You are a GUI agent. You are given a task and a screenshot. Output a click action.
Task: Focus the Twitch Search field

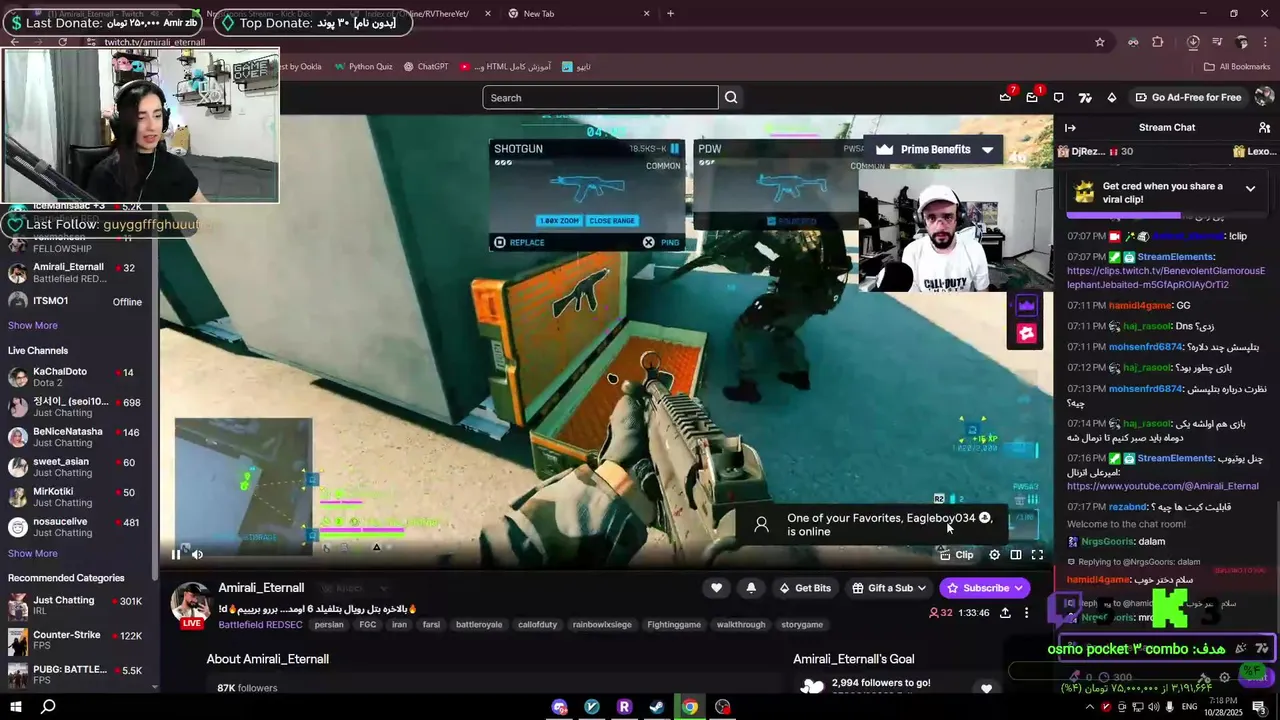600,97
